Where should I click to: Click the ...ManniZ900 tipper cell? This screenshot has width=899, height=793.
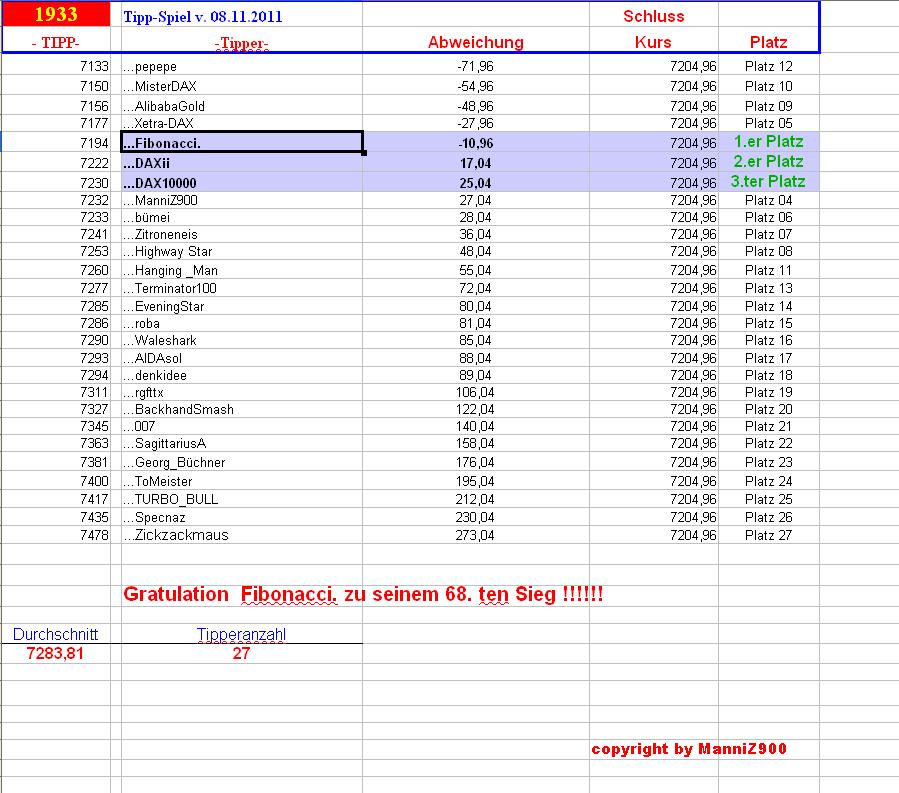tap(241, 200)
